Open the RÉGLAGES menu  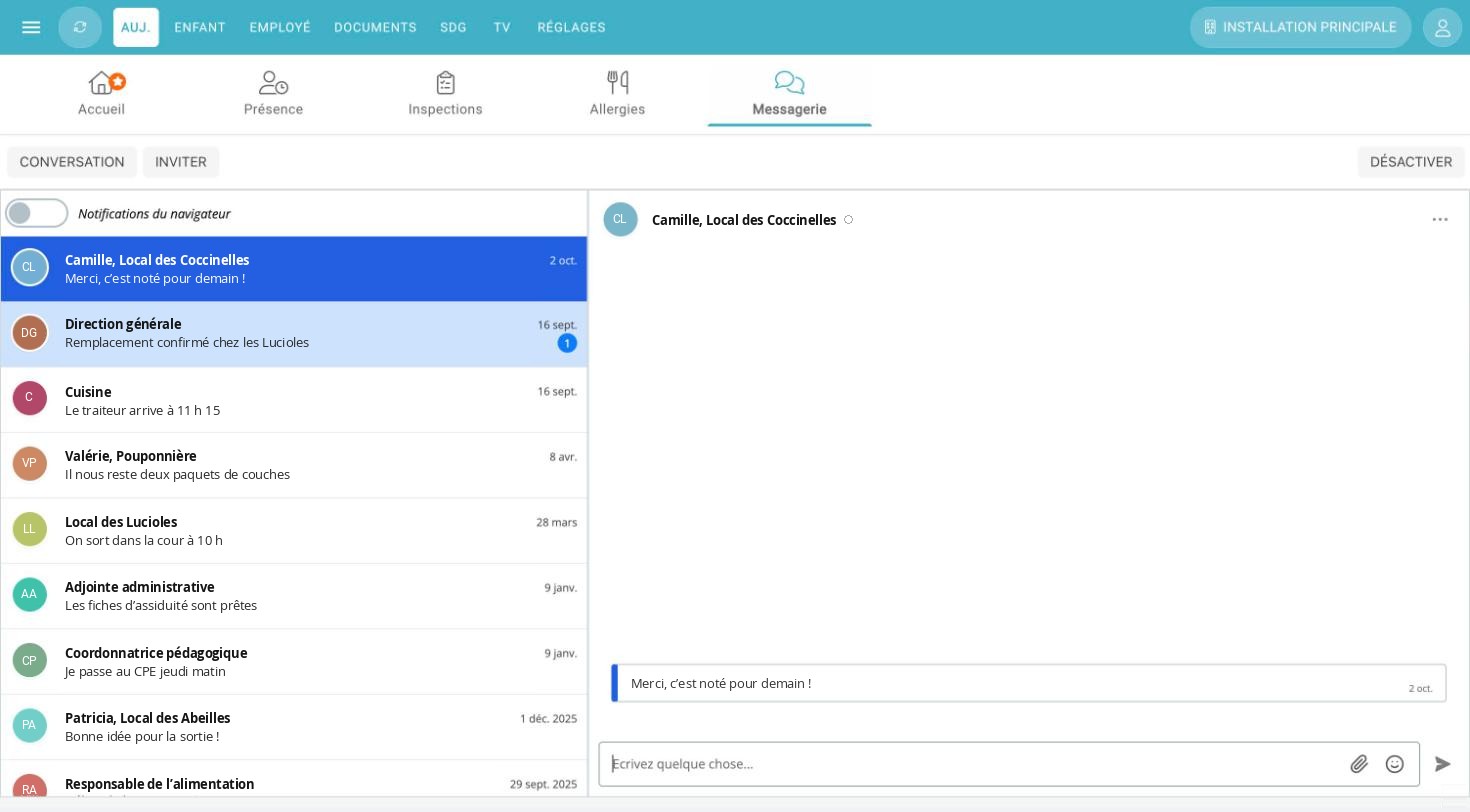point(572,28)
